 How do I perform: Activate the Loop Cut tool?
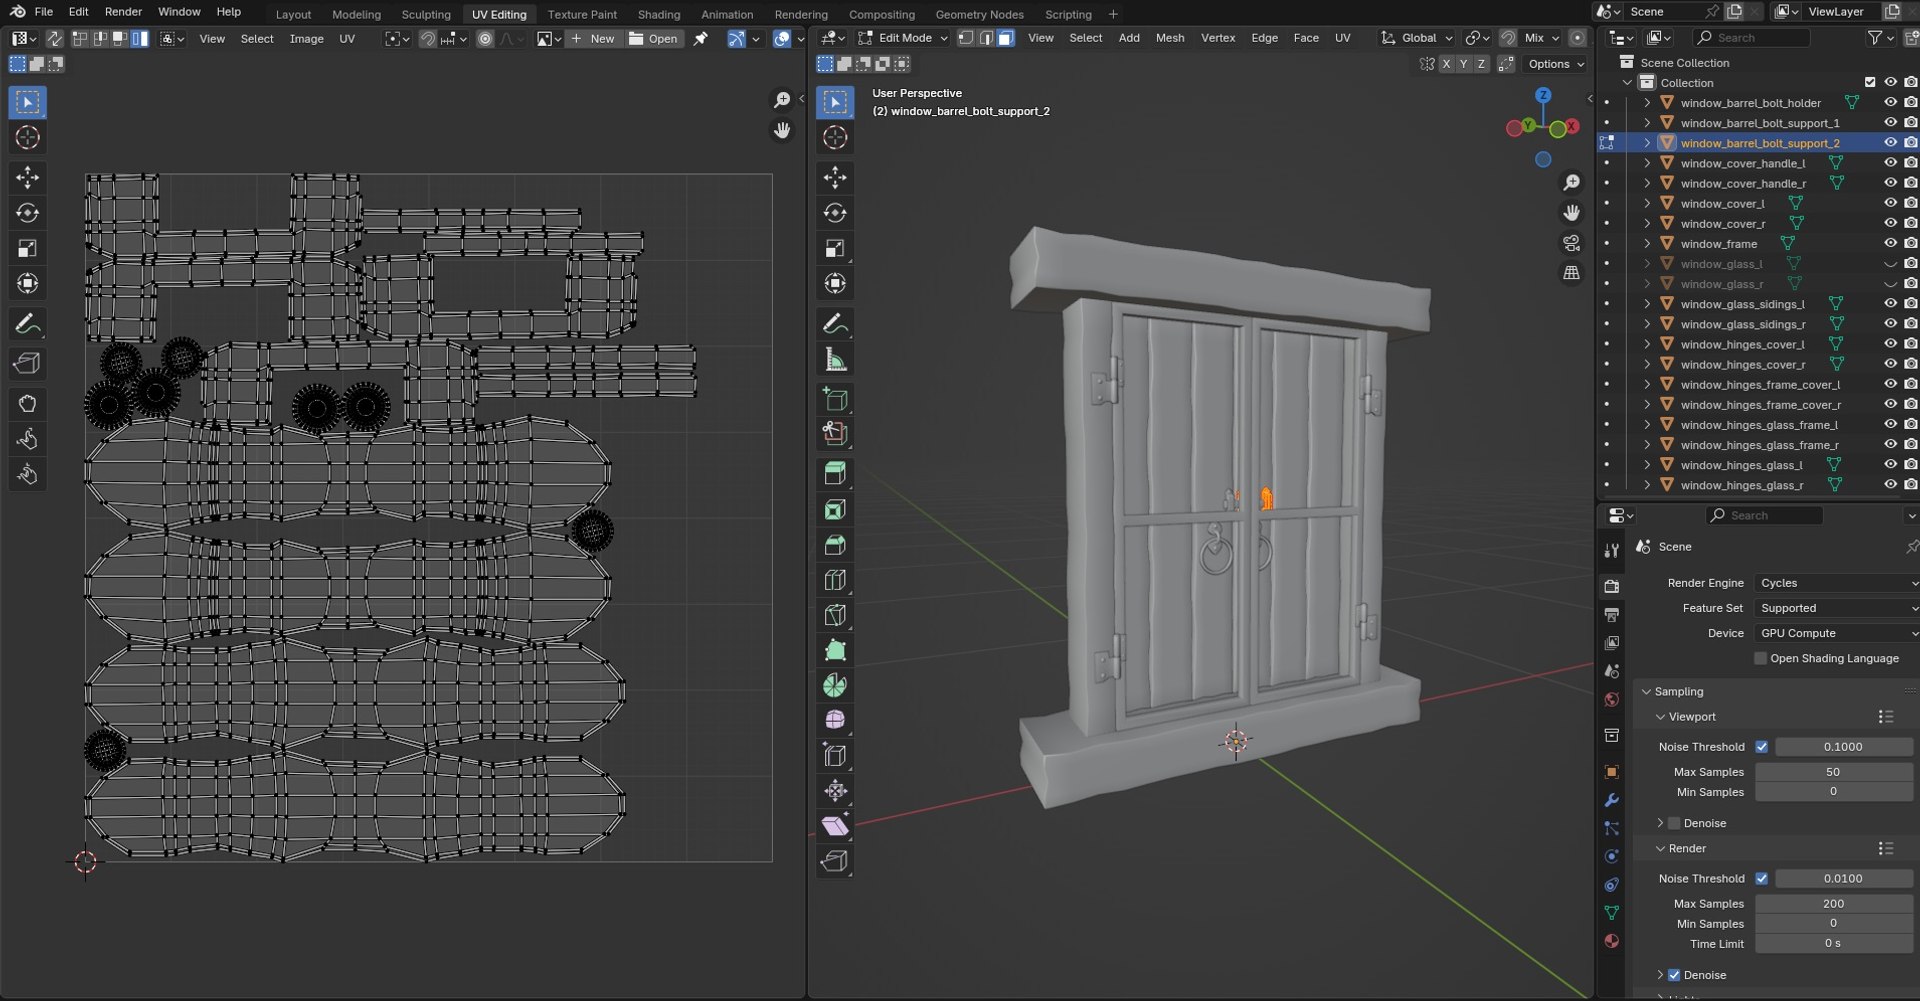835,580
